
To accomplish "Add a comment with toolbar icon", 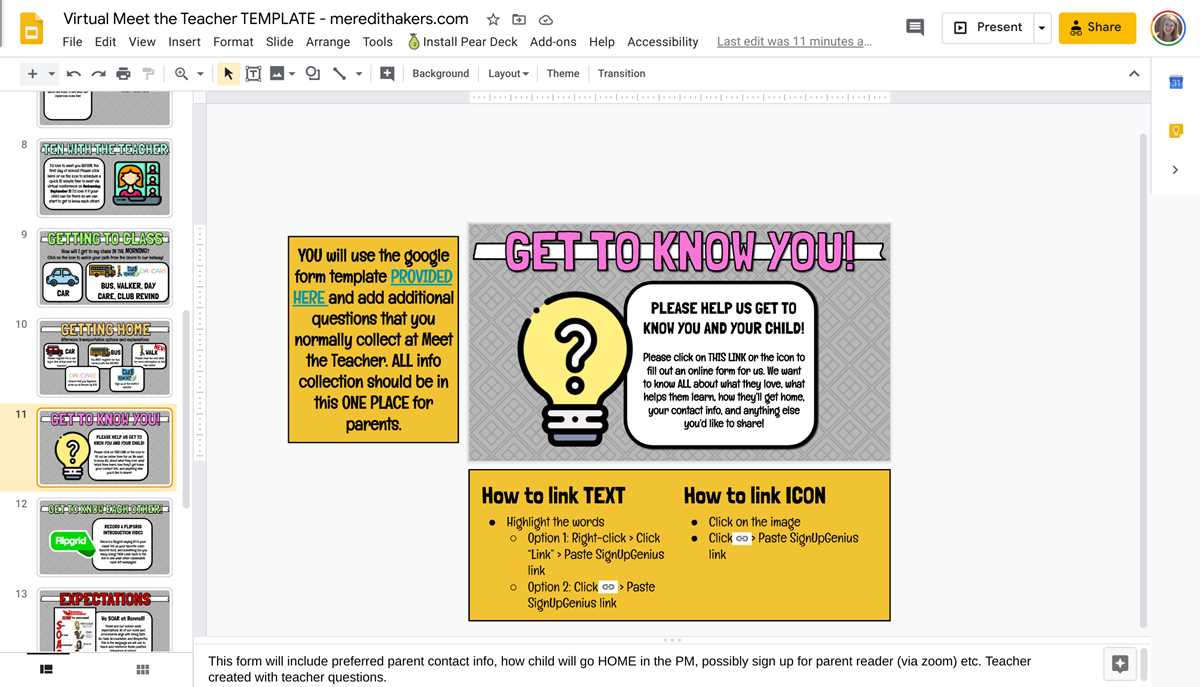I will click(387, 73).
